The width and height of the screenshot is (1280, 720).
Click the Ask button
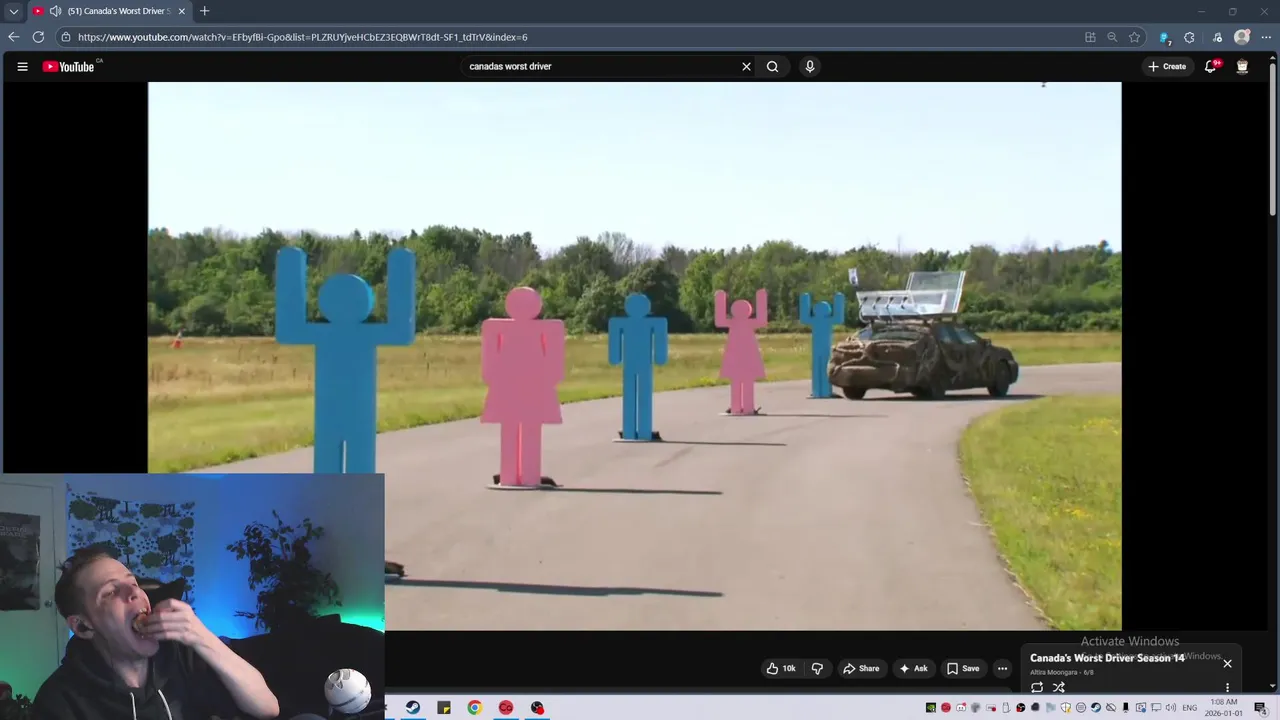tap(913, 668)
